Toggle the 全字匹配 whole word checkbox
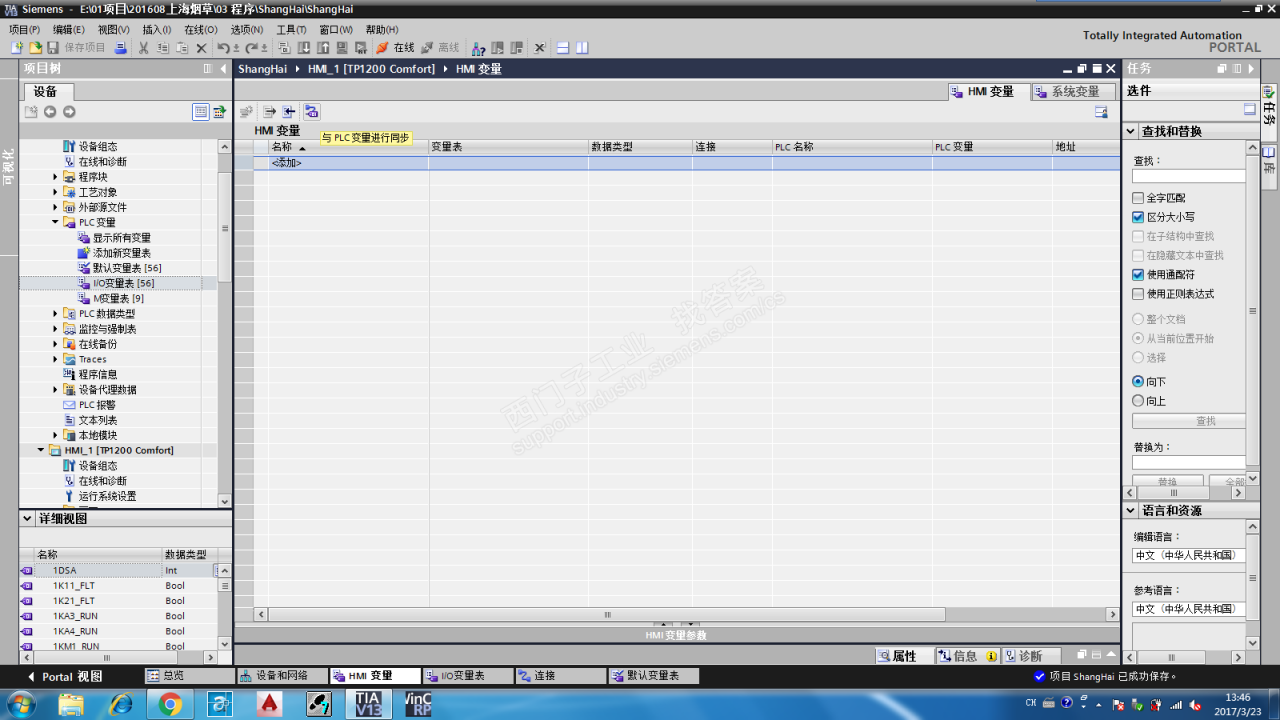This screenshot has width=1280, height=720. [x=1138, y=198]
